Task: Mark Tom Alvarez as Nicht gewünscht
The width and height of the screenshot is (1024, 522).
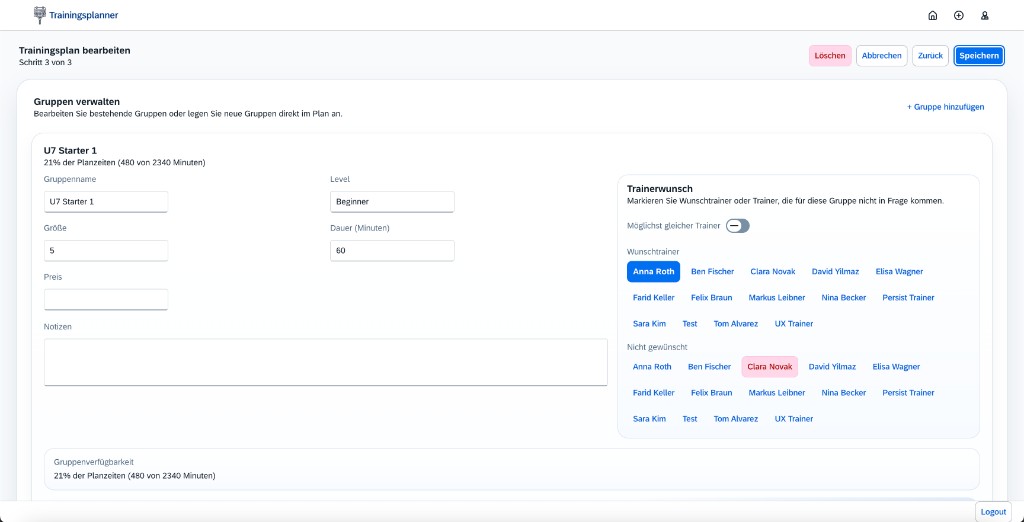Action: click(x=735, y=419)
